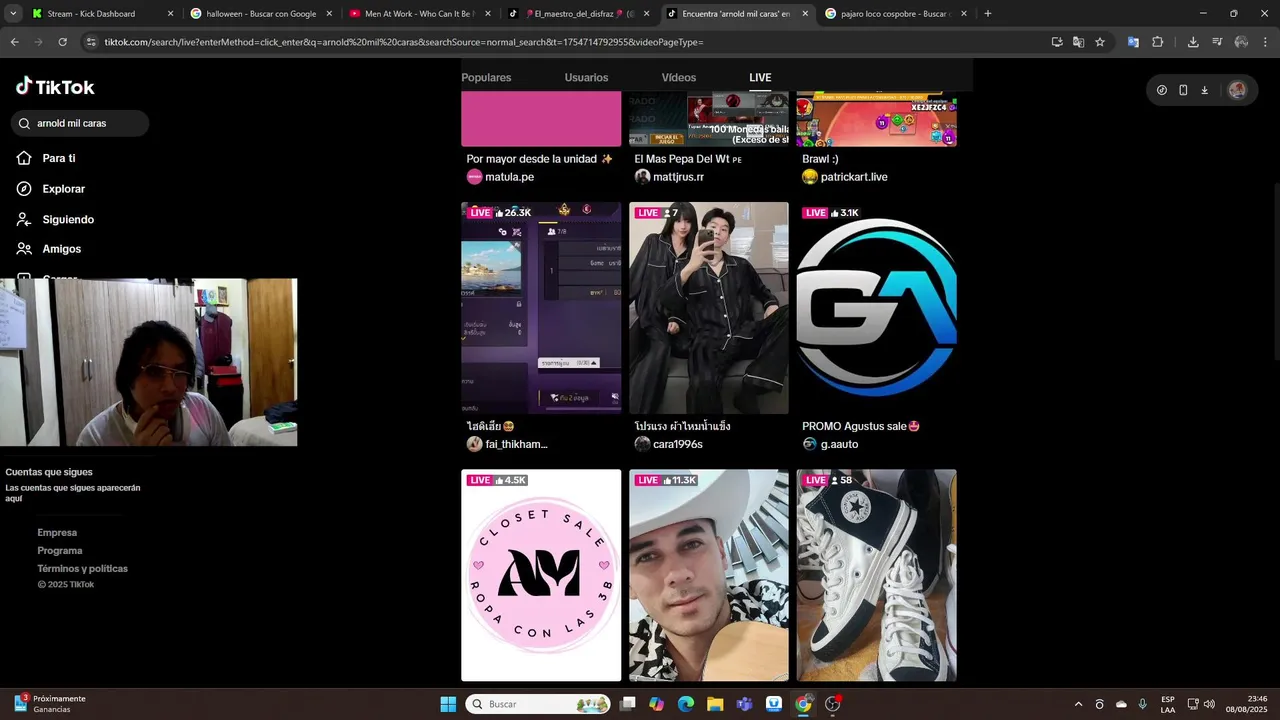1280x720 pixels.
Task: Click the patrickart.live avatar icon
Action: (810, 177)
